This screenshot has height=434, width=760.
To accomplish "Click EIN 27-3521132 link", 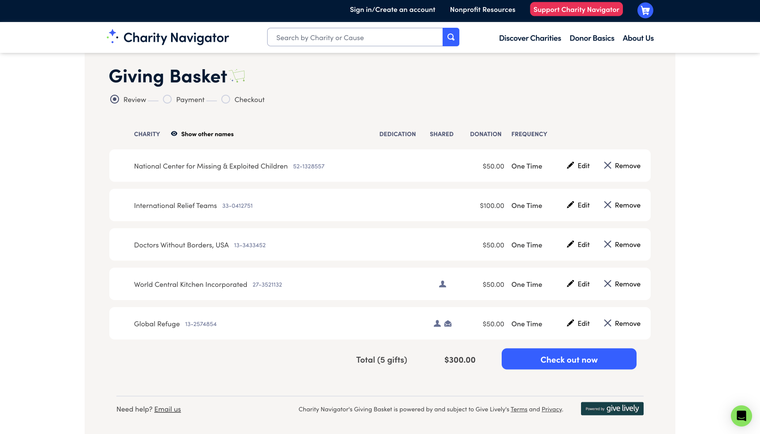I will tap(267, 285).
